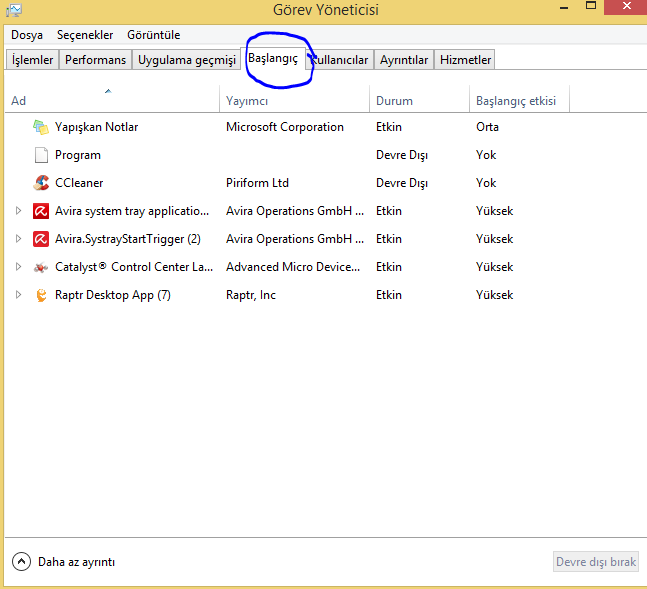Click Yok impact value of CCleaner
Screen dimensions: 647x589
pyautogui.click(x=486, y=183)
